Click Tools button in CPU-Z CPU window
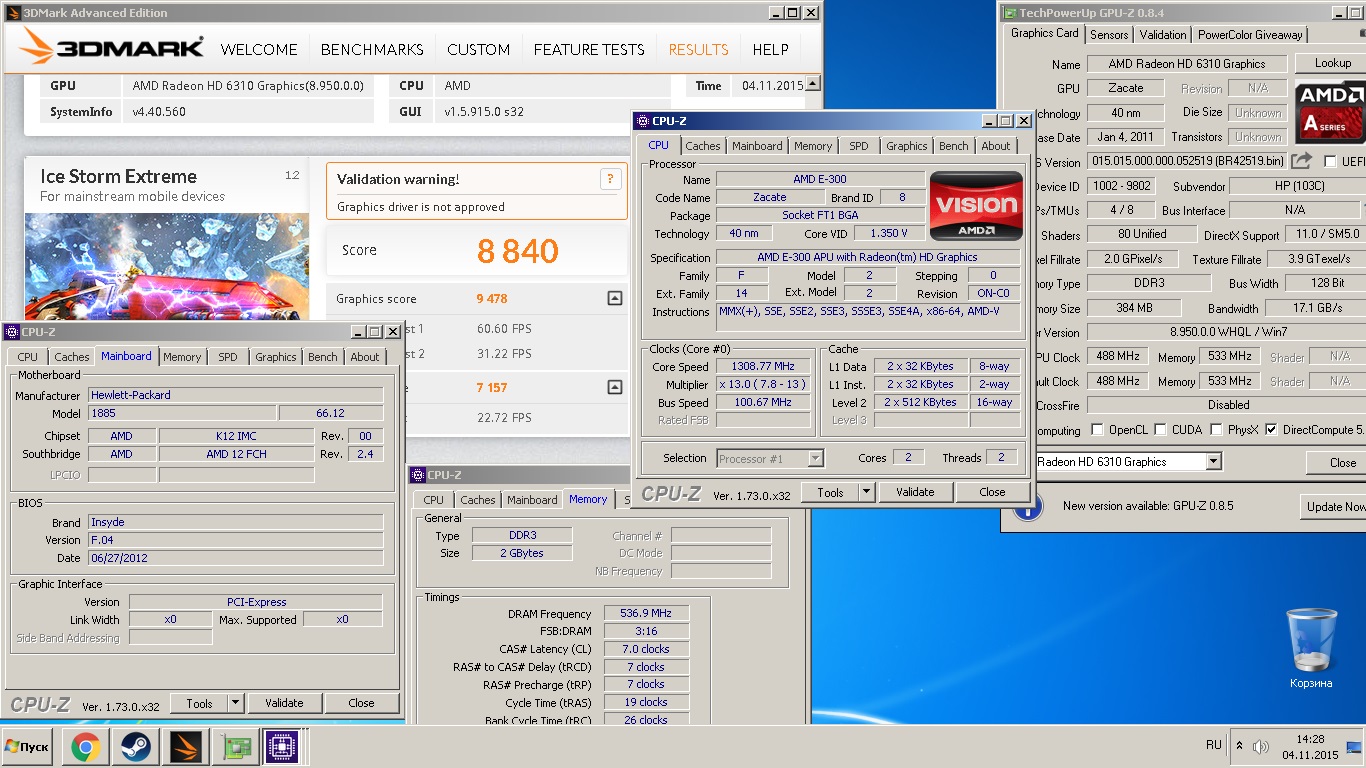This screenshot has height=768, width=1366. click(830, 492)
